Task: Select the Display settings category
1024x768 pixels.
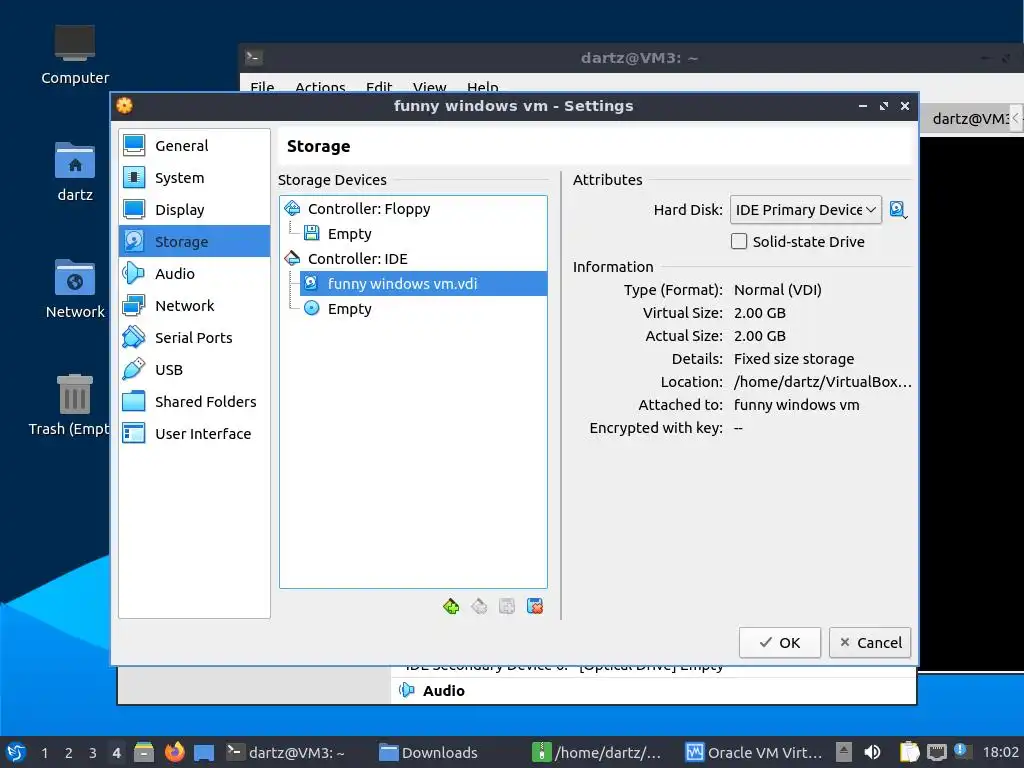Action: coord(194,210)
